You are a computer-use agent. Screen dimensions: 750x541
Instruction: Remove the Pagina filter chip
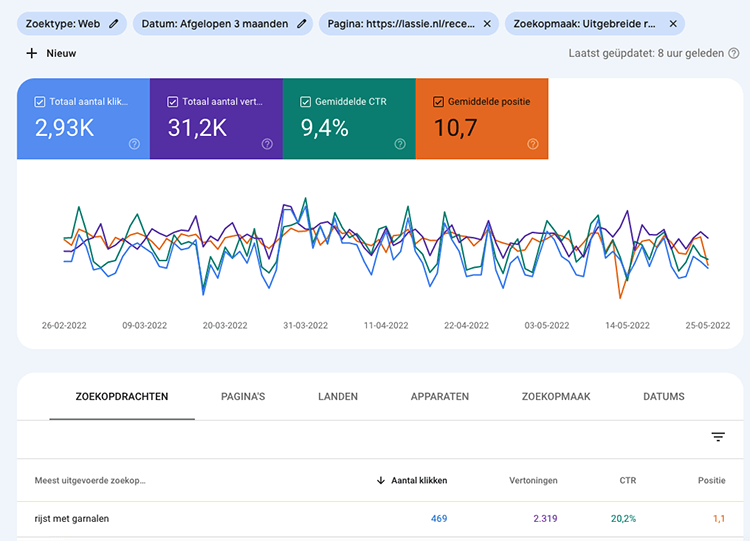click(486, 23)
